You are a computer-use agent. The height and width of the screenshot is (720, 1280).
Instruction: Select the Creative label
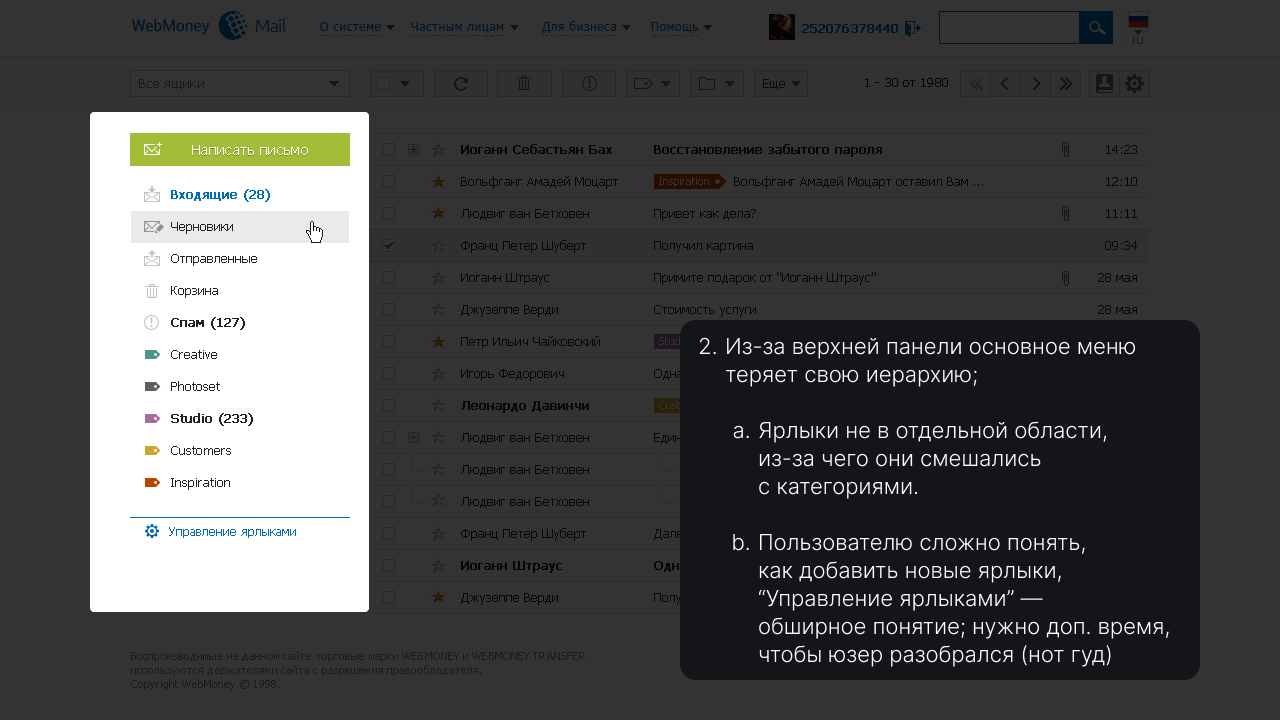240,355
